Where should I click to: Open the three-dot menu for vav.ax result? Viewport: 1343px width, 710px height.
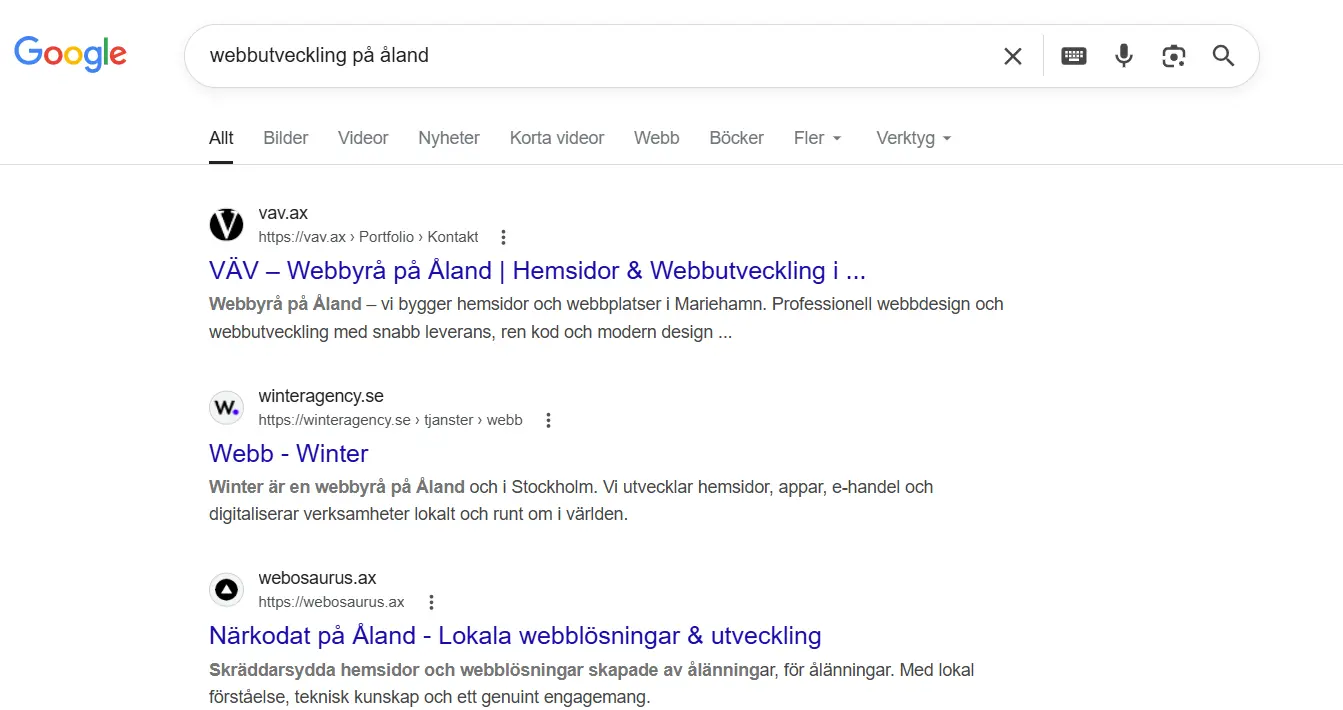click(503, 236)
